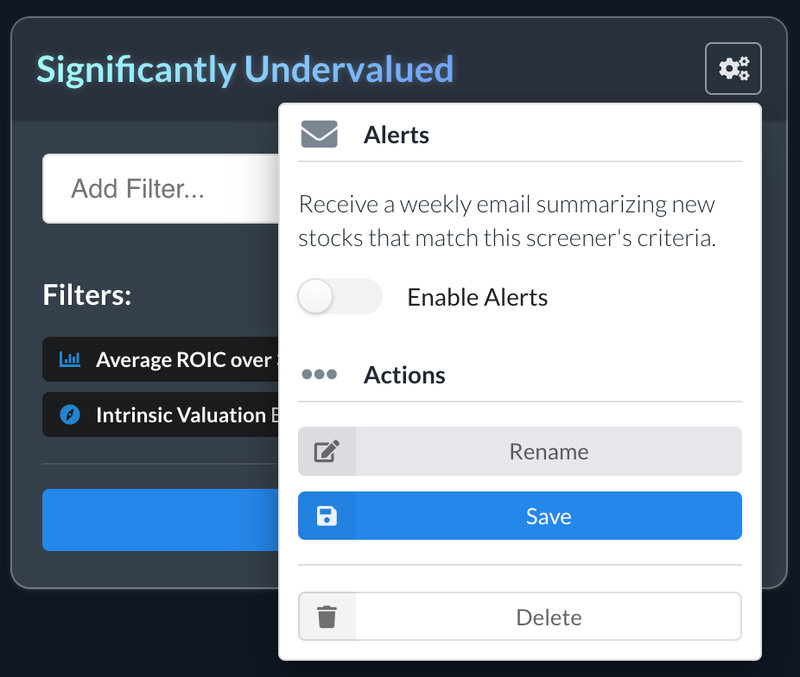Viewport: 800px width, 677px height.
Task: Click the Significantly Undervalued screener title
Action: coord(245,69)
